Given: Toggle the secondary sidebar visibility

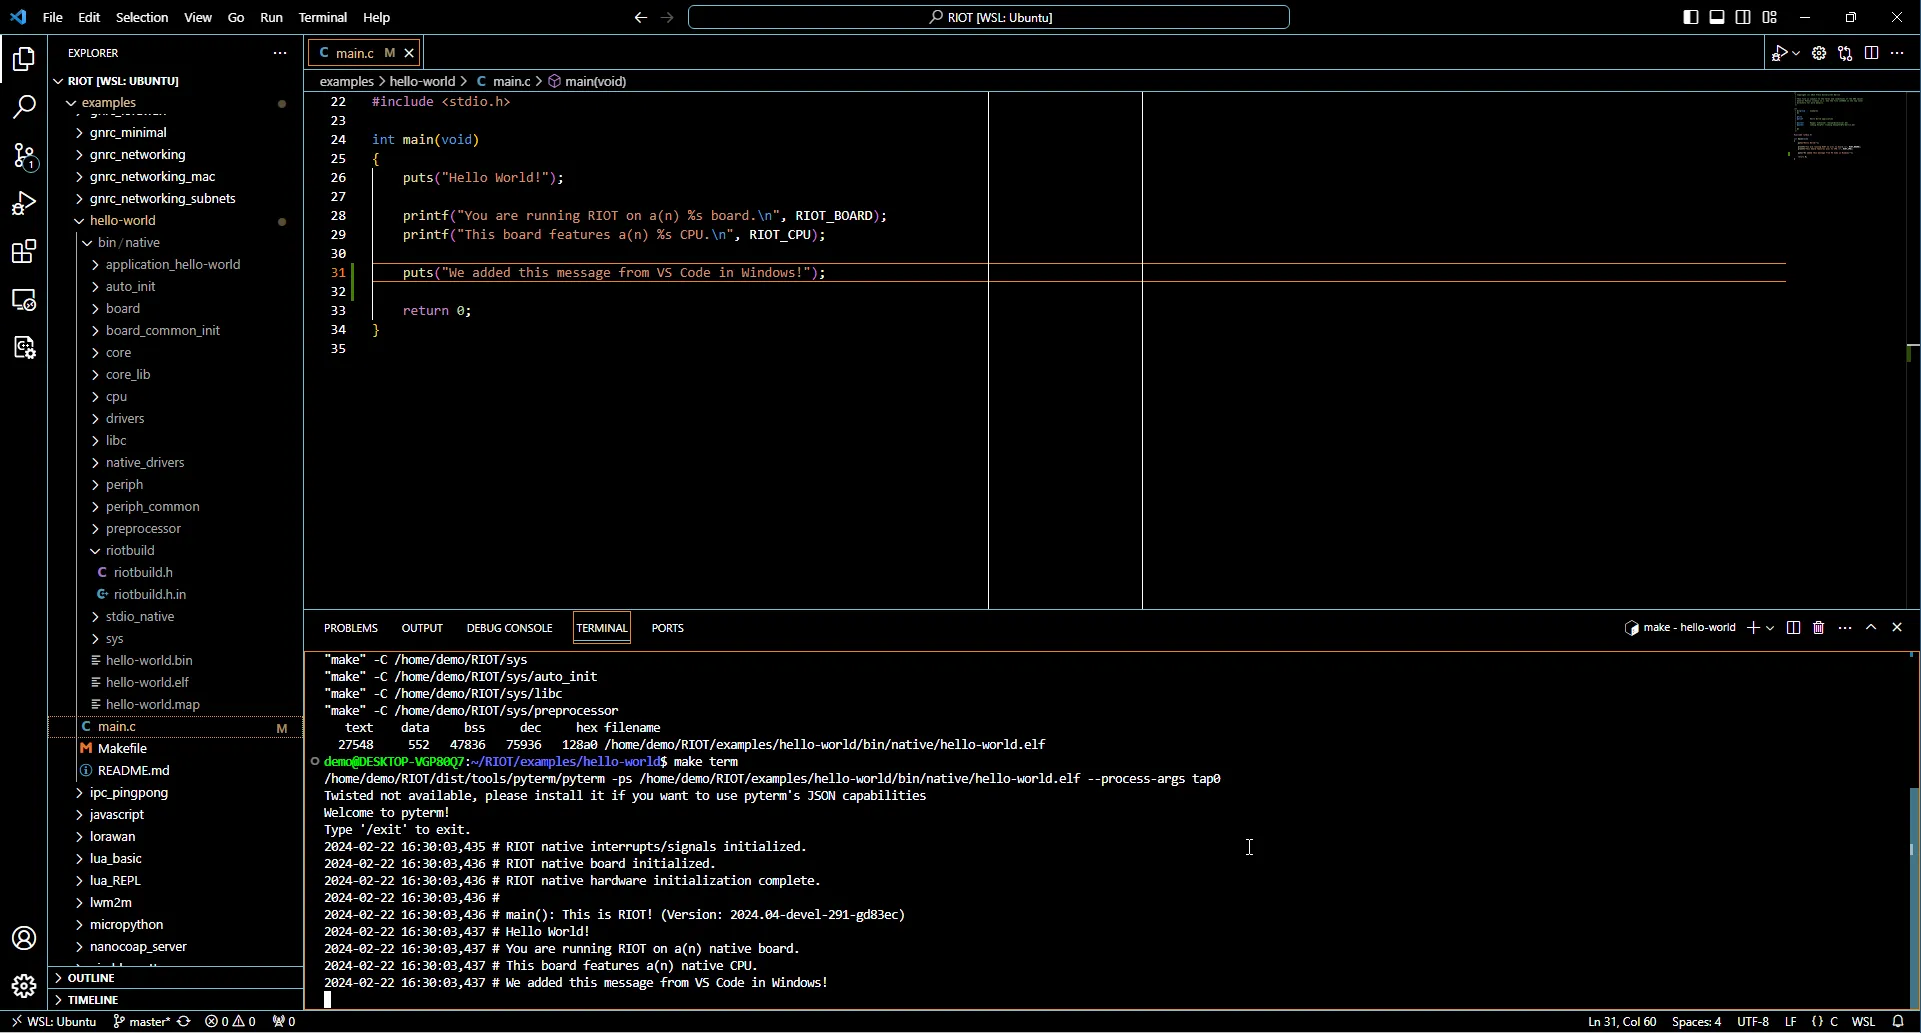Looking at the screenshot, I should click(1743, 17).
